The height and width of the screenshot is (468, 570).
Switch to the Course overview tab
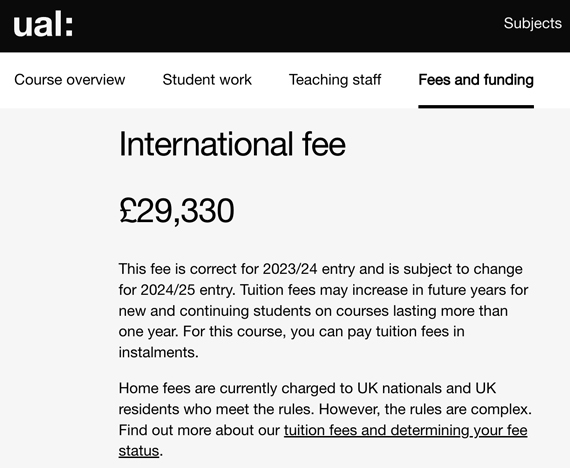(69, 80)
